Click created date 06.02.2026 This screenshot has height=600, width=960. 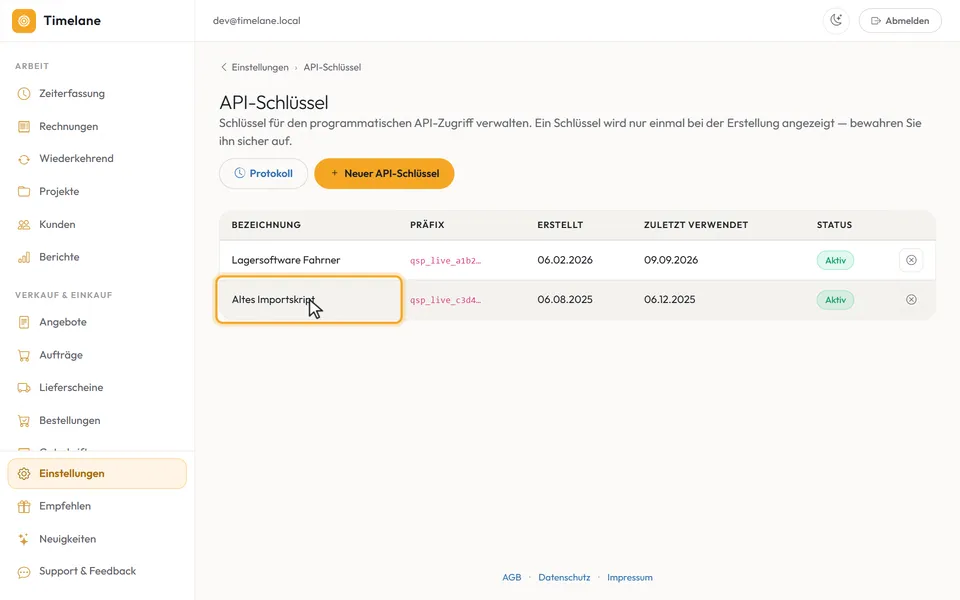coord(565,260)
